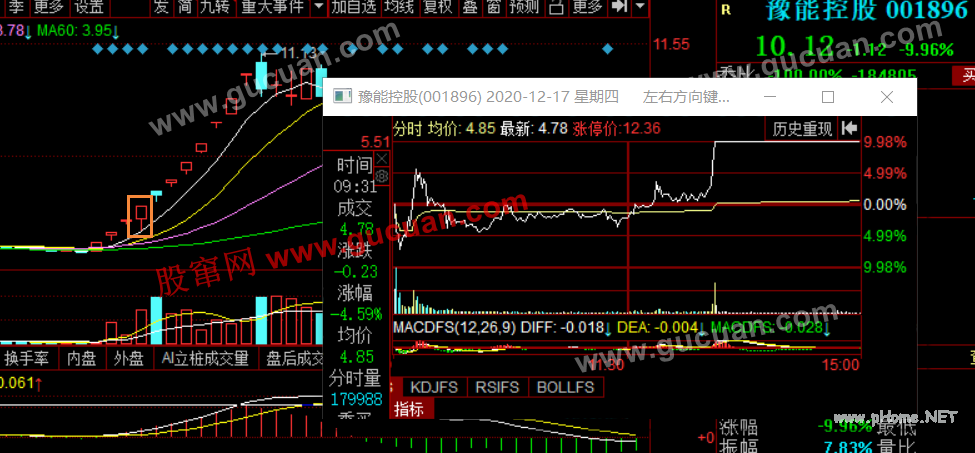
Task: Click the MACDFS(12,26,9) label
Action: coord(454,327)
